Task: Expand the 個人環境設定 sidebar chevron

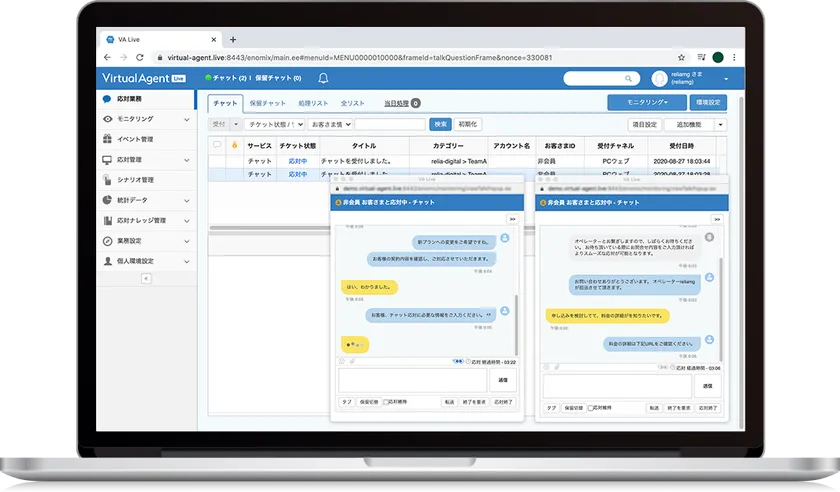Action: pos(186,262)
